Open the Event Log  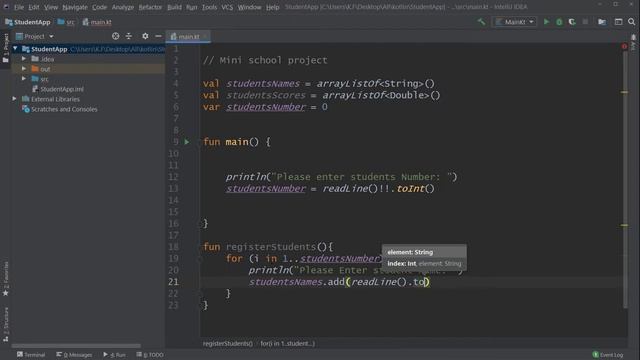[x=608, y=355]
